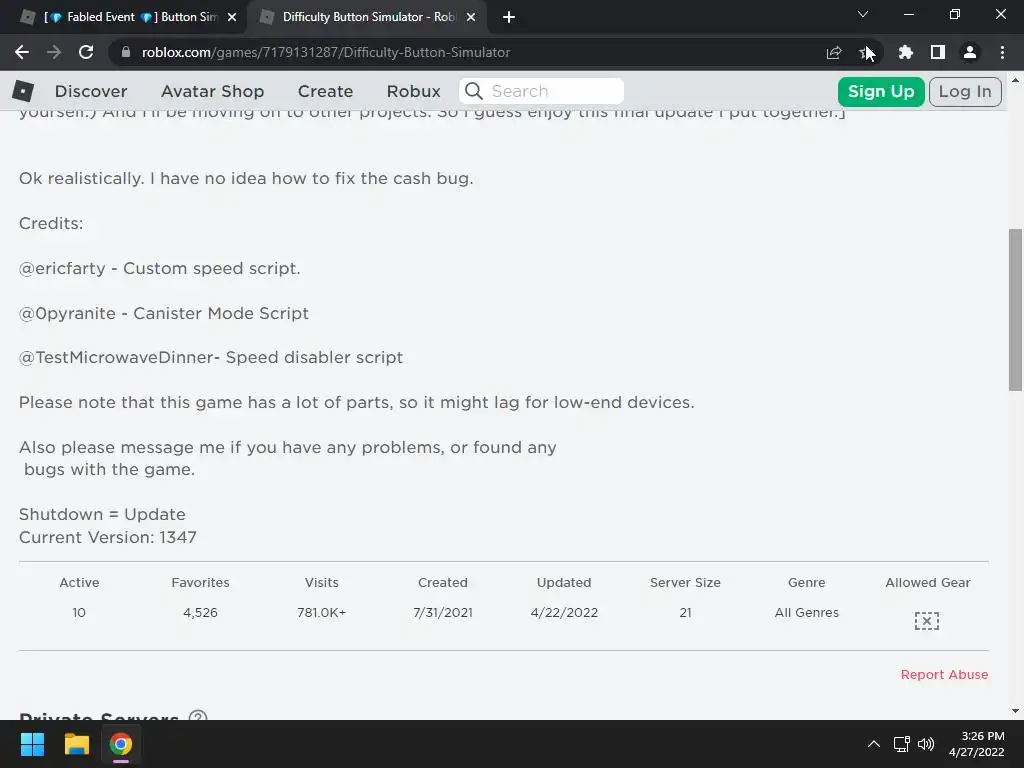Click the Allowed Gear disabled icon
This screenshot has height=768, width=1024.
coord(927,620)
